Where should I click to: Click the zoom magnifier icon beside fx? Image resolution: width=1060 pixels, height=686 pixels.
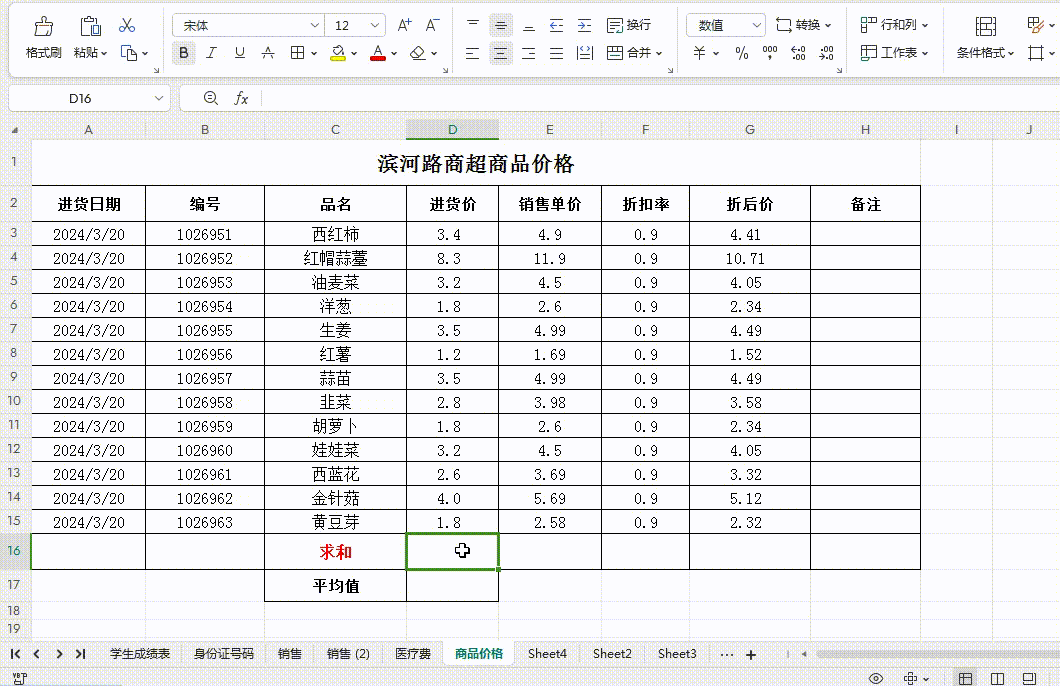211,98
